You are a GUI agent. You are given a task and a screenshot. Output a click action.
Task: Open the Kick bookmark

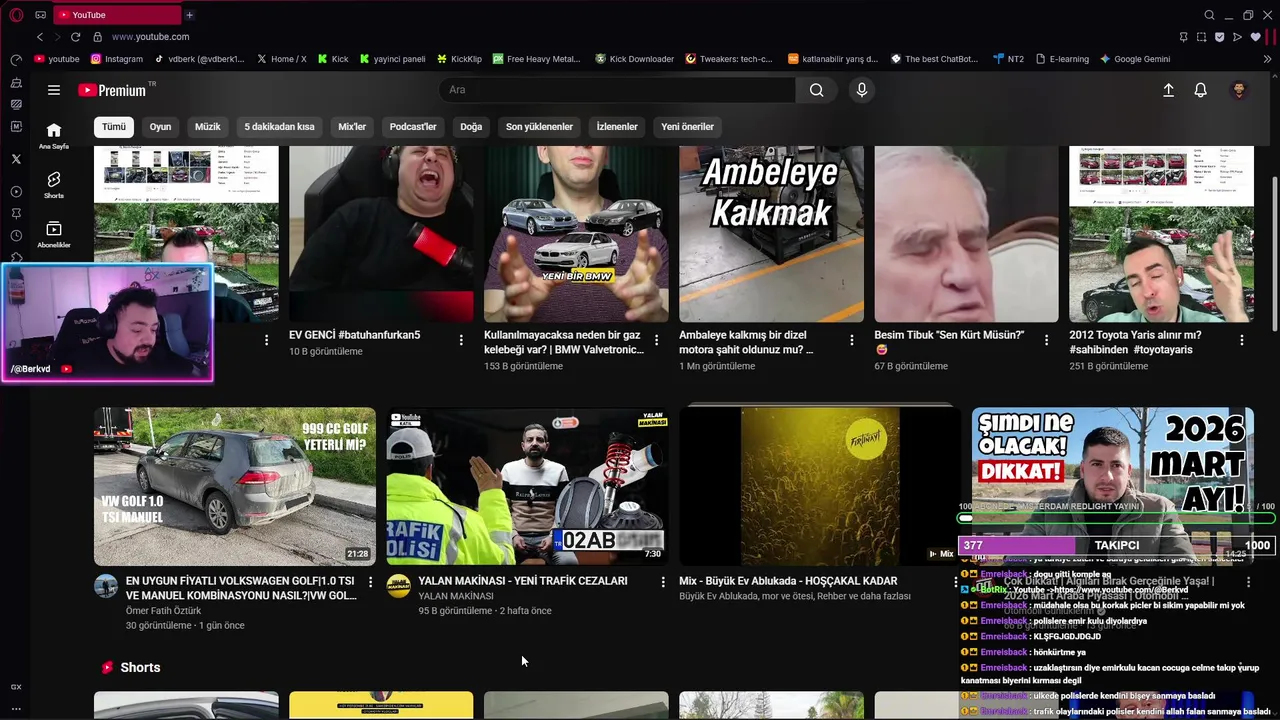(333, 59)
